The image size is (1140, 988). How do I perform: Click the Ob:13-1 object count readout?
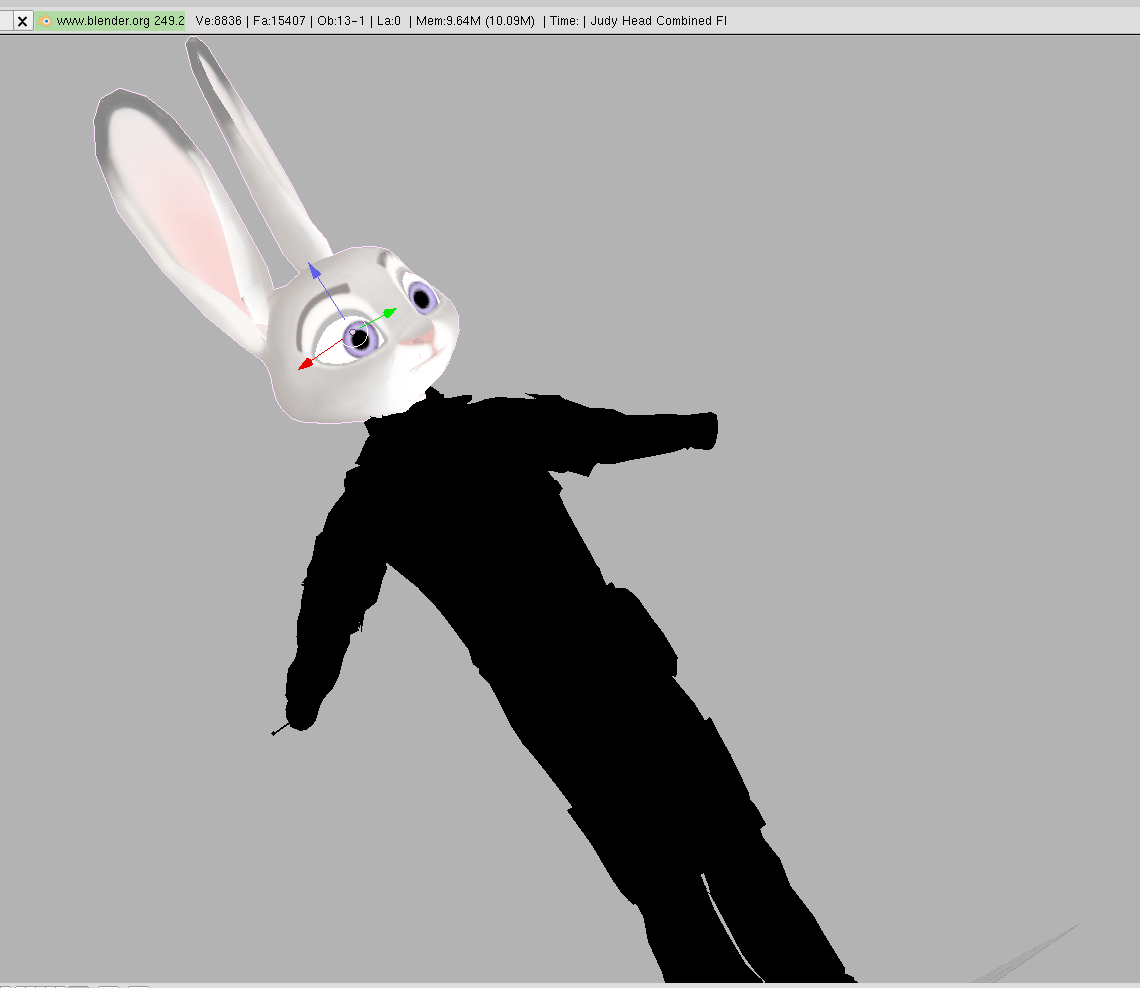tap(342, 21)
